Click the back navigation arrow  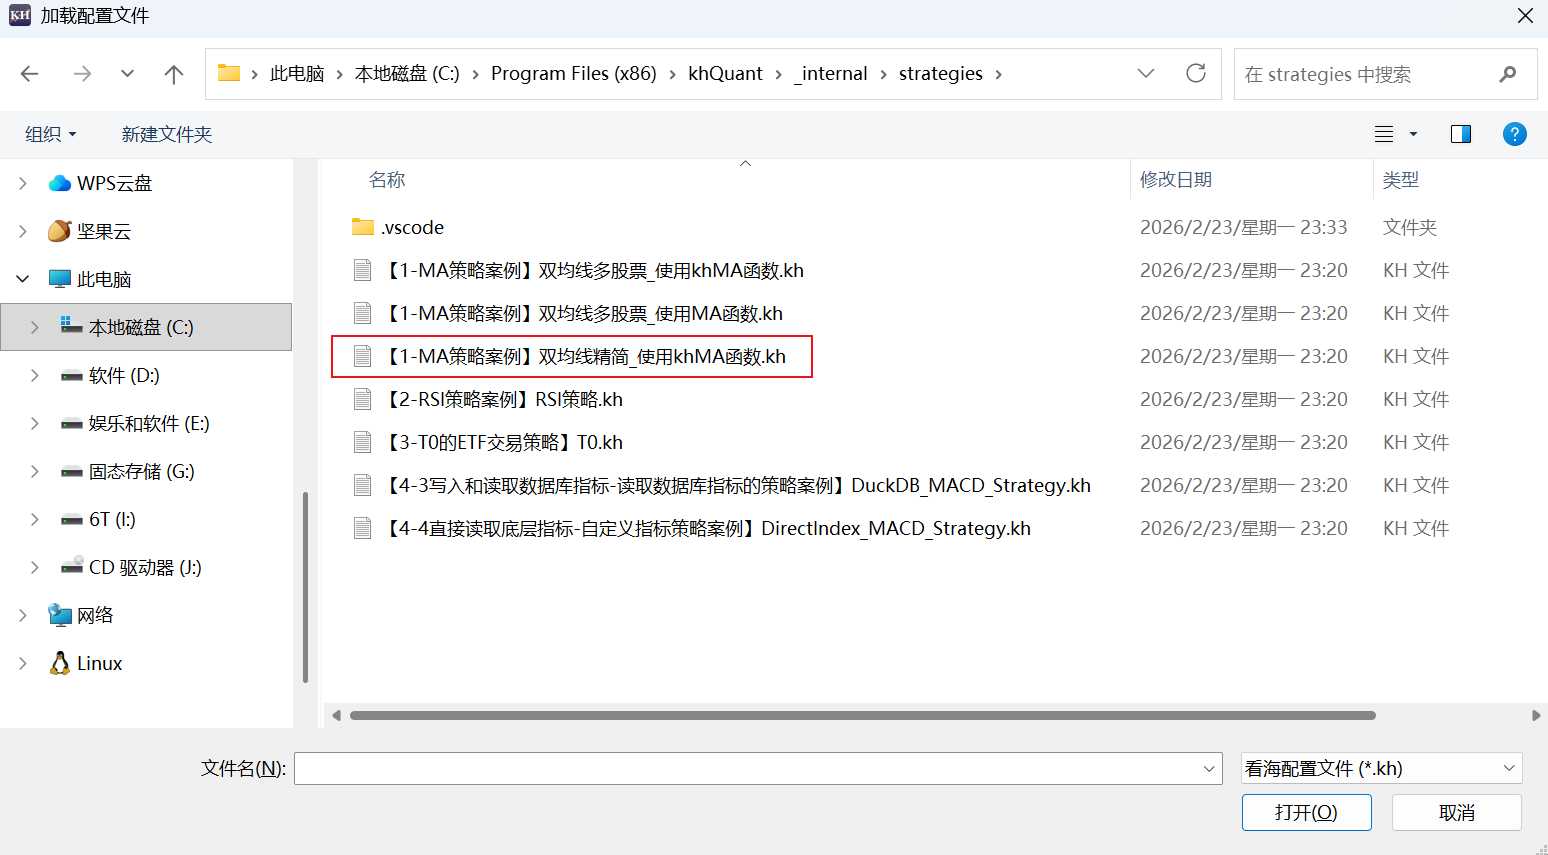coord(30,74)
